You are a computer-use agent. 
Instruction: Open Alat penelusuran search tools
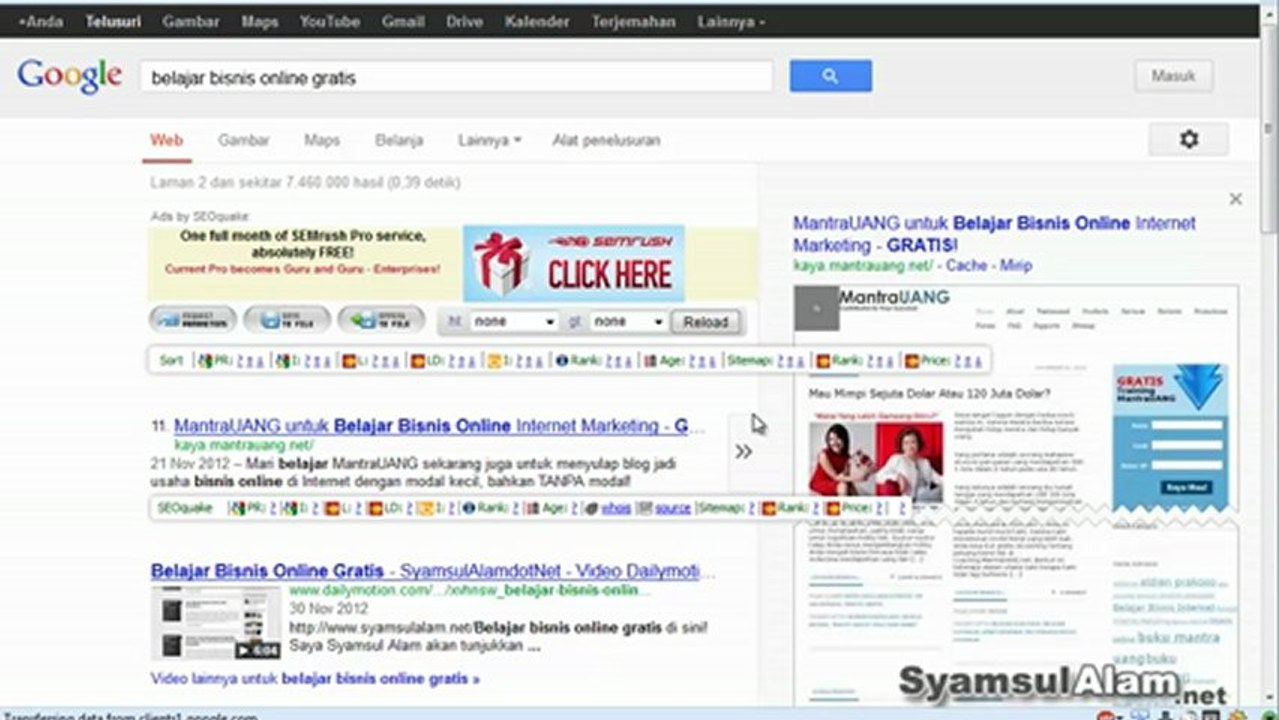(x=606, y=140)
